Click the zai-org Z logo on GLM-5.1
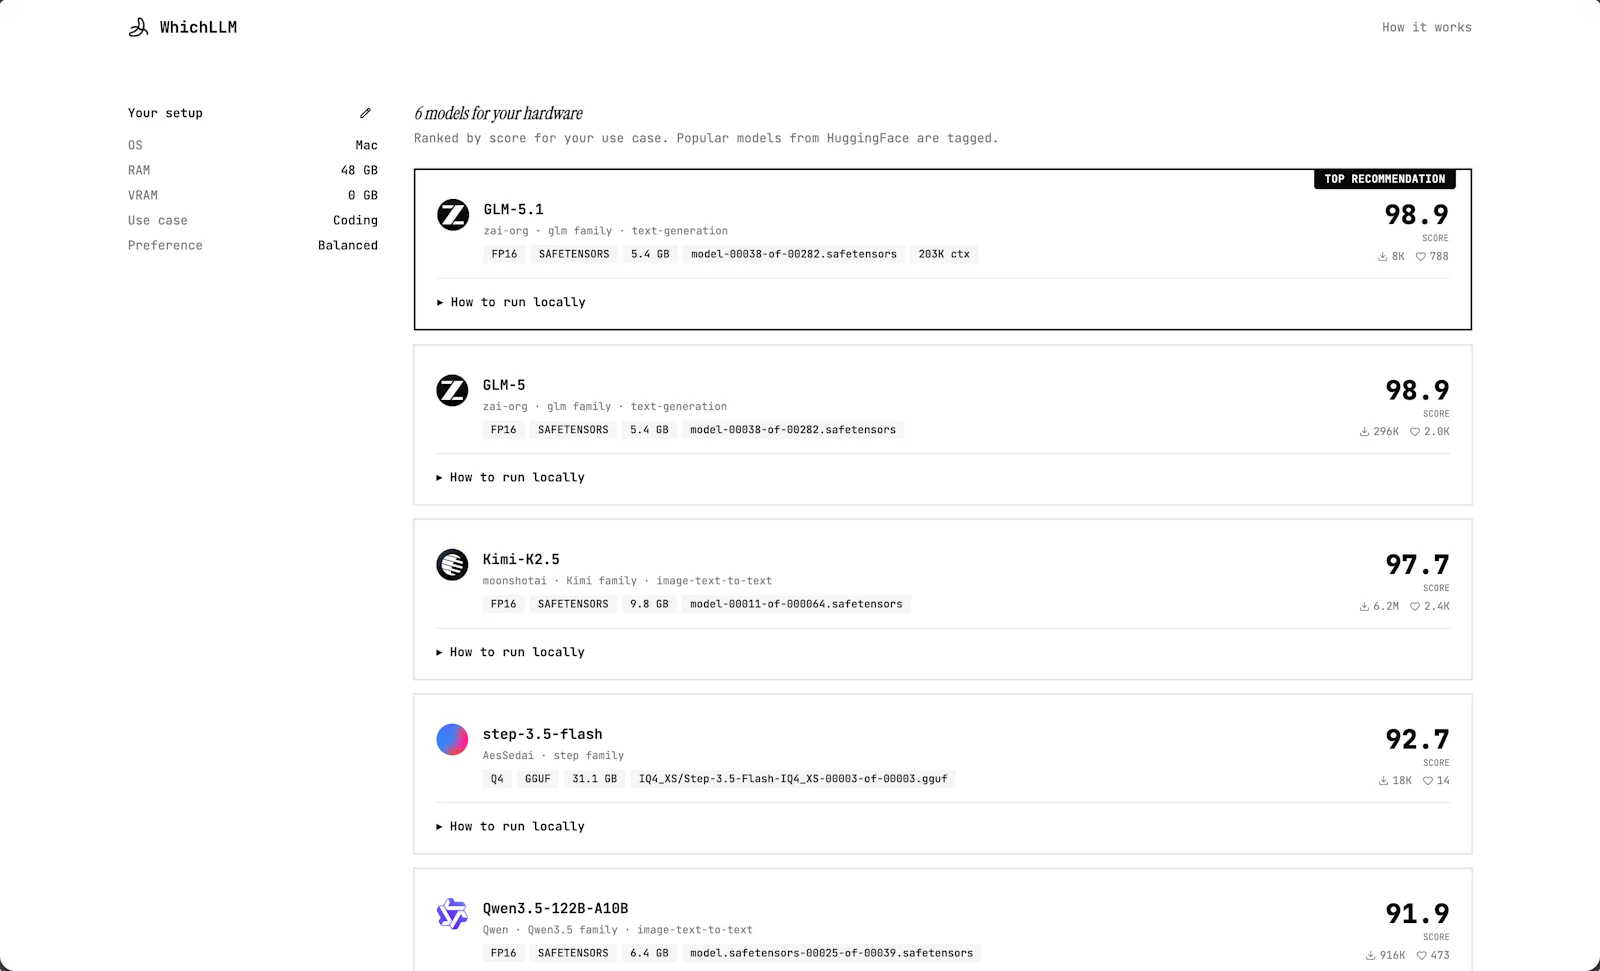 click(453, 216)
